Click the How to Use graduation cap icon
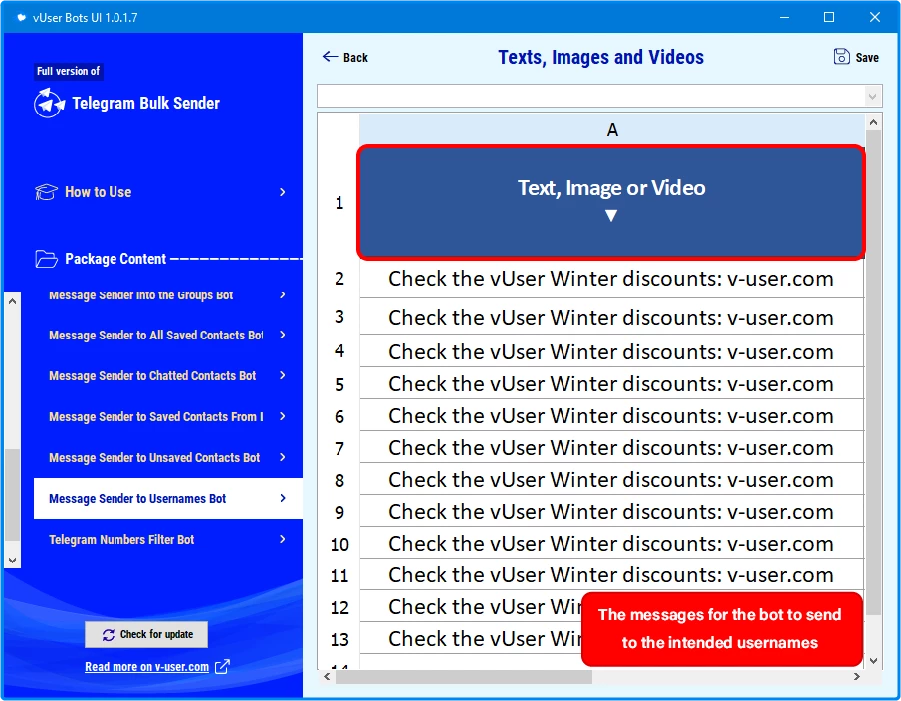 point(46,192)
